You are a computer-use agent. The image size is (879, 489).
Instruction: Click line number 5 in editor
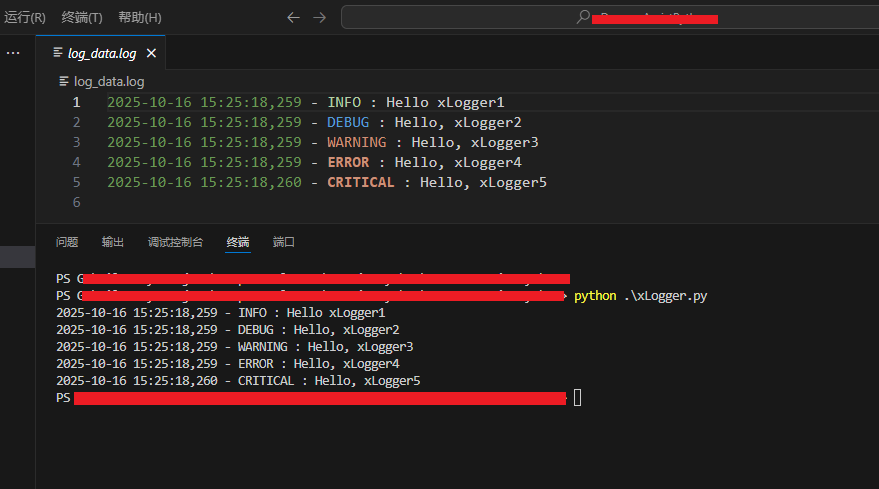pos(76,182)
